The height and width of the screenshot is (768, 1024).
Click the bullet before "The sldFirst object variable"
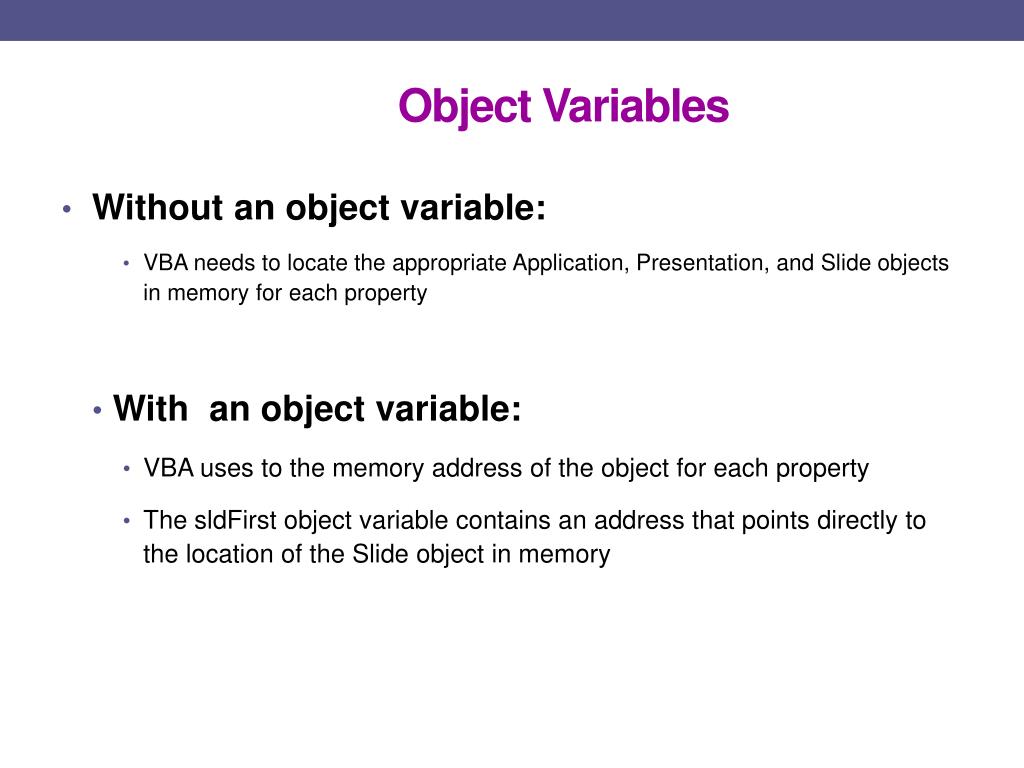126,520
